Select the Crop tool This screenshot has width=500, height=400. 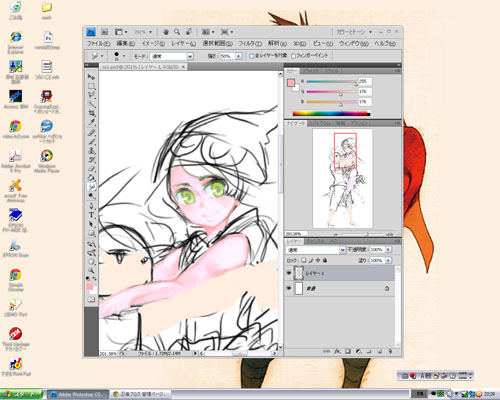point(91,113)
